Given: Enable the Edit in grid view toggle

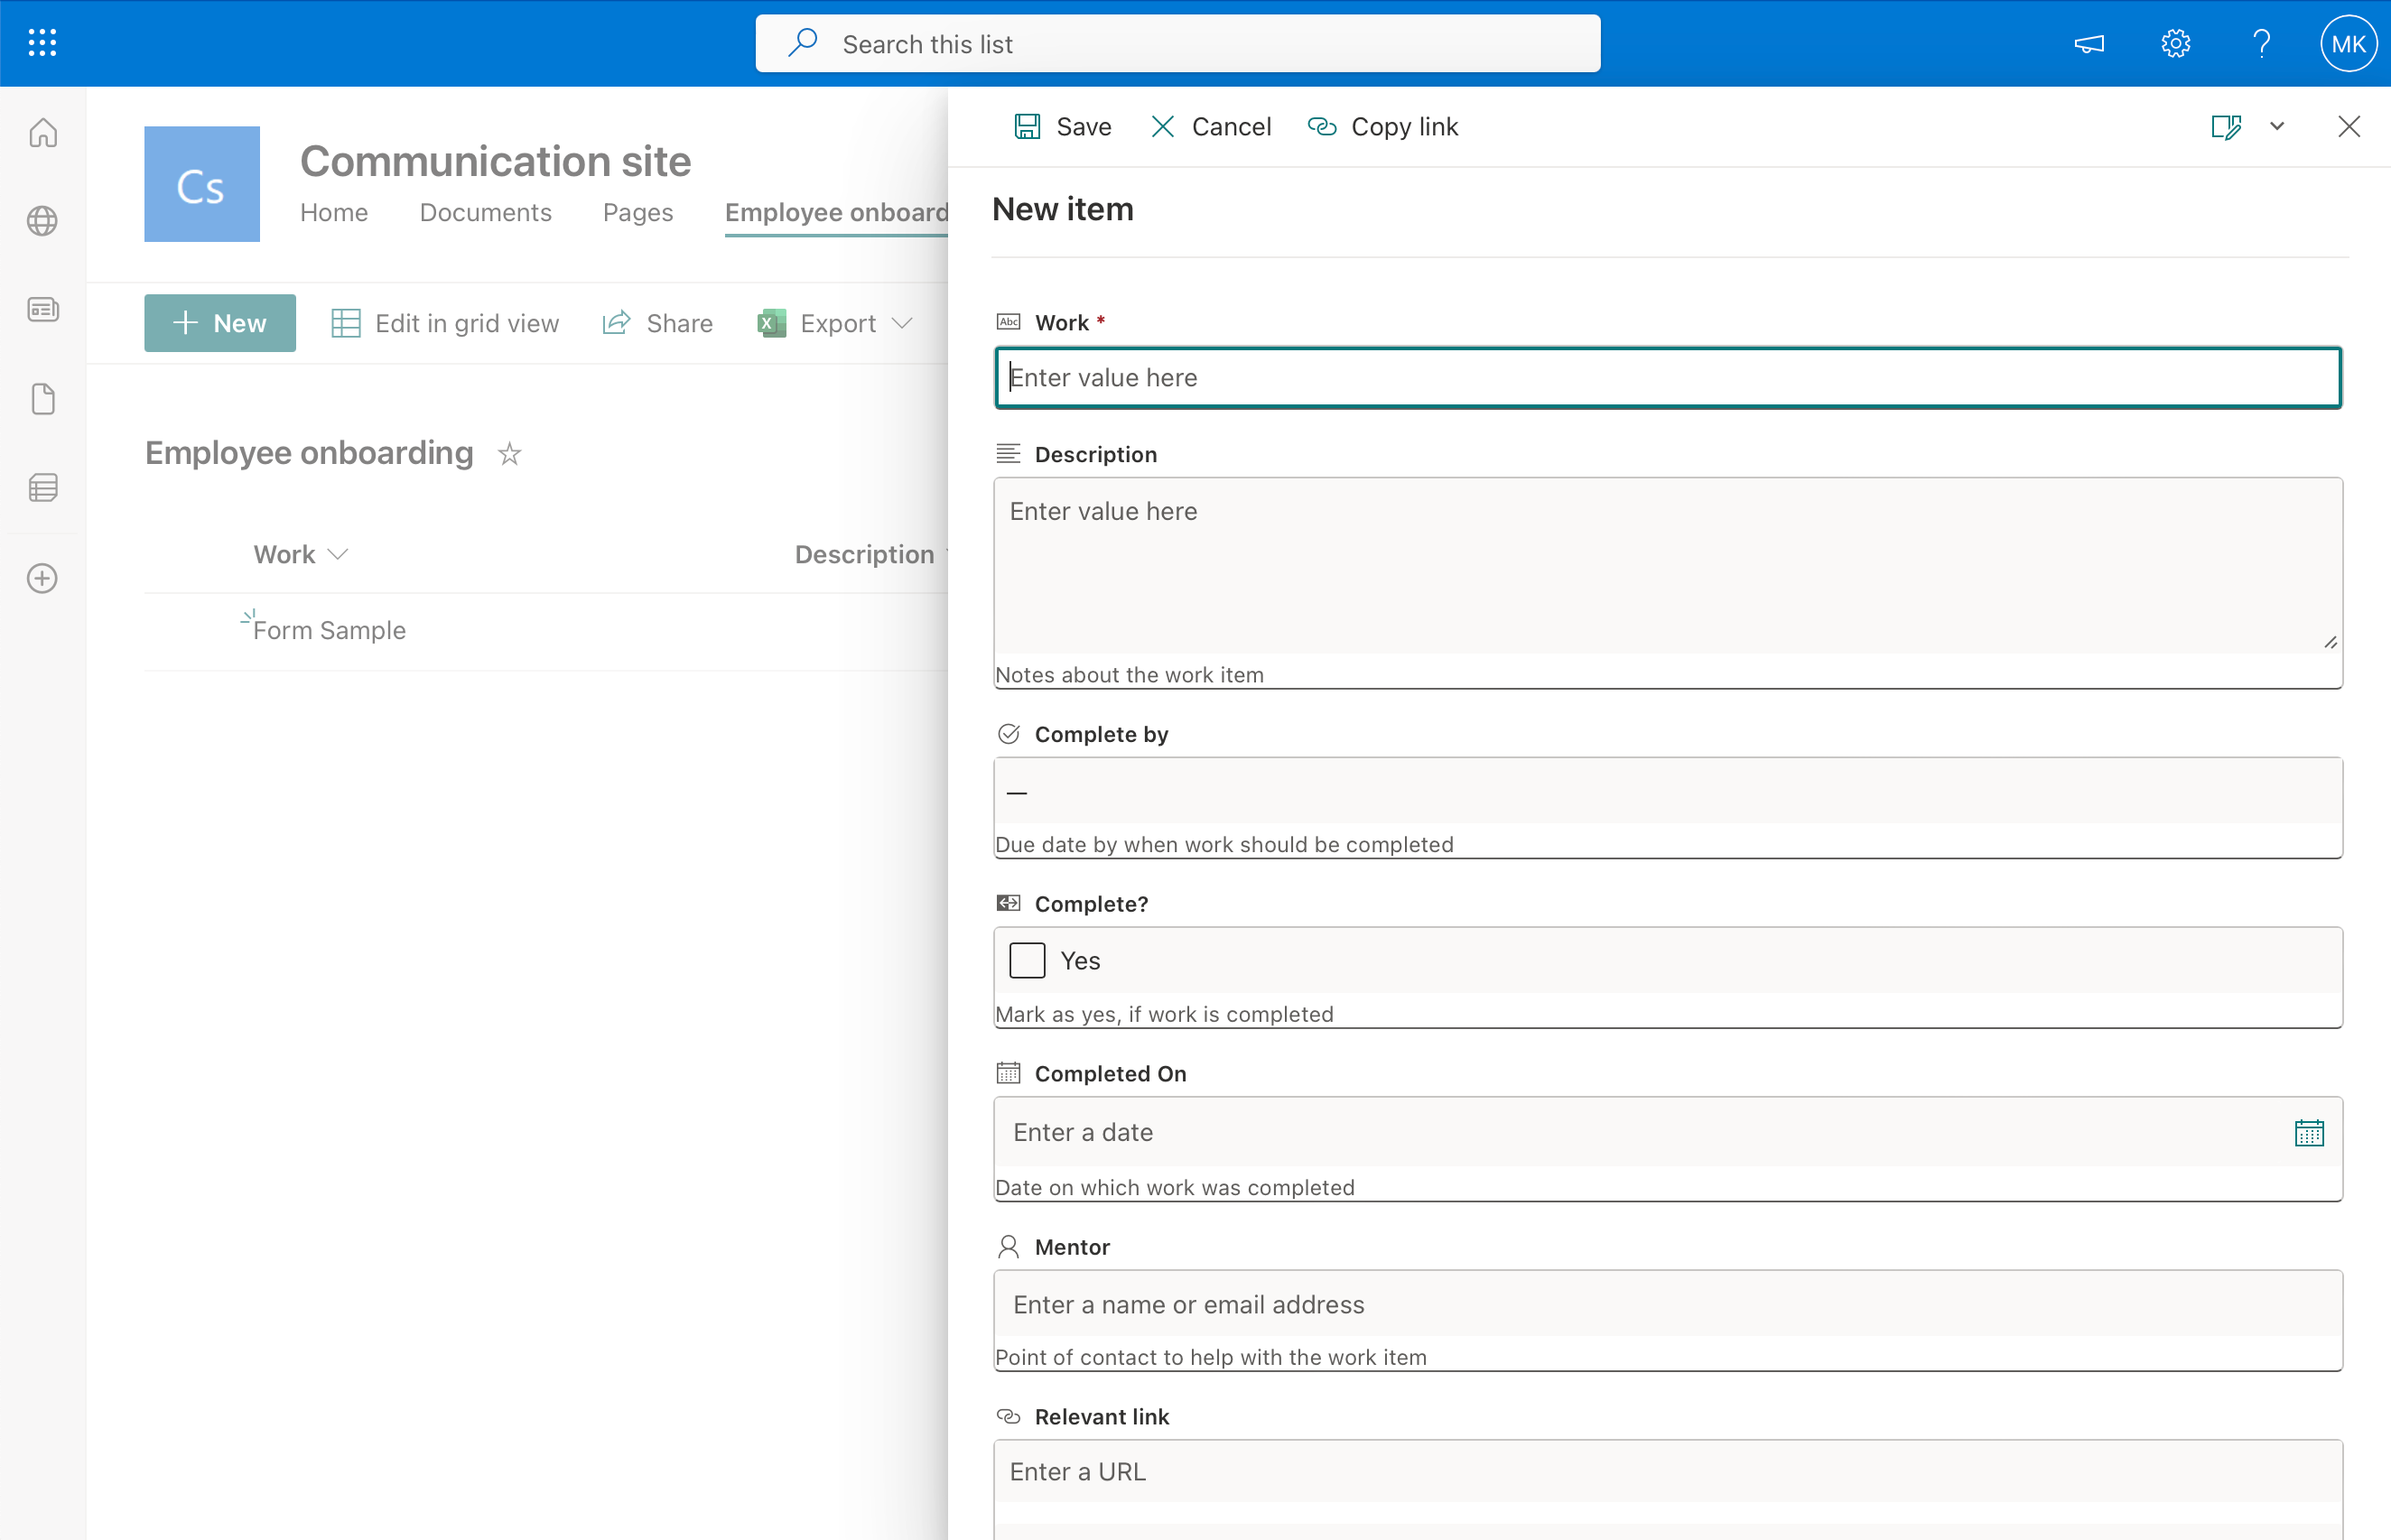Looking at the screenshot, I should click(444, 322).
